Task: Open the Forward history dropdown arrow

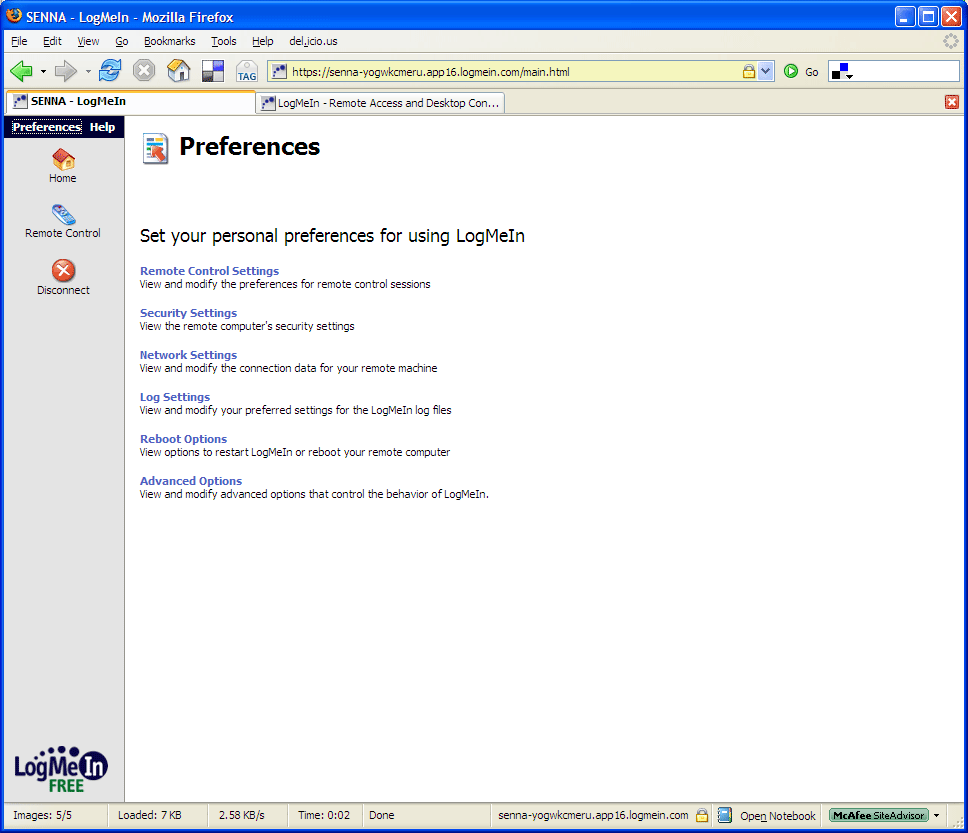Action: (x=88, y=72)
